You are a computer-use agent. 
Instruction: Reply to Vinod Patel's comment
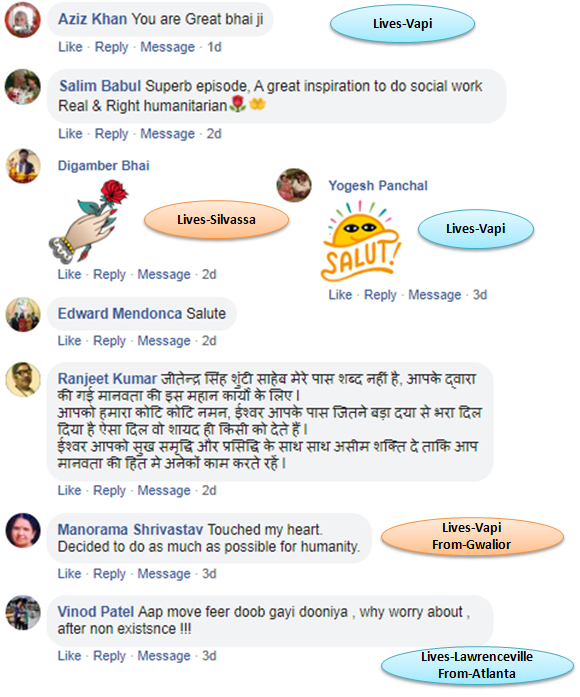[109, 656]
